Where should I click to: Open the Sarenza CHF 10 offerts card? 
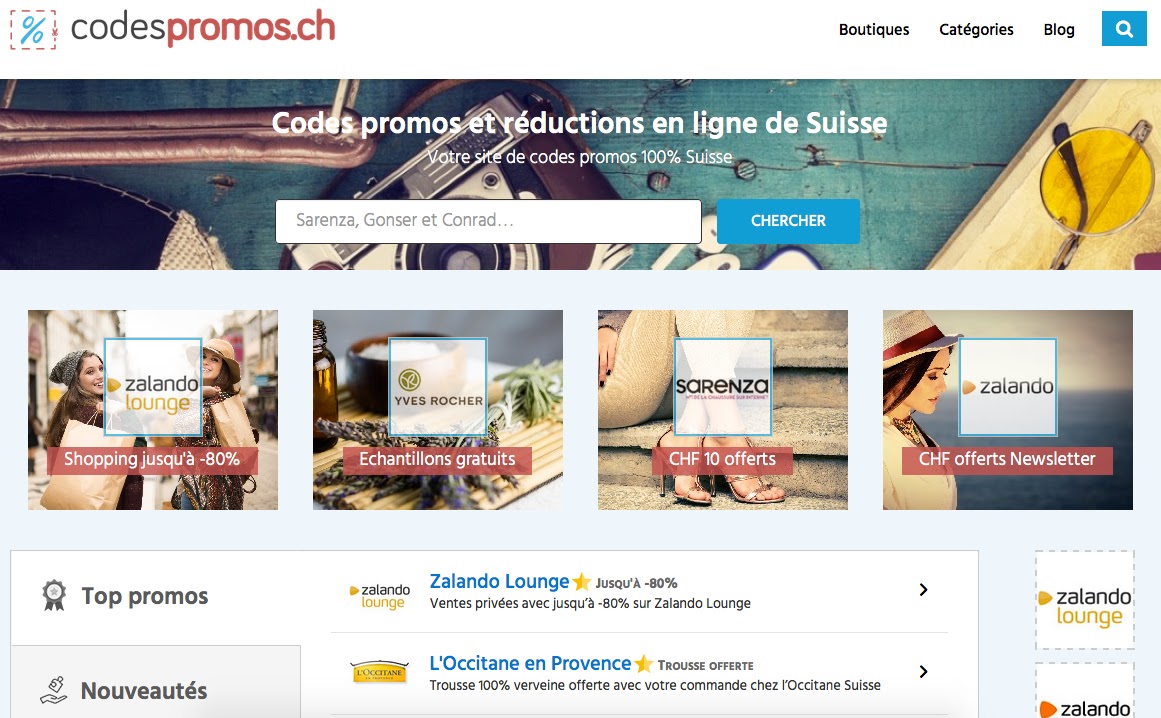[x=723, y=409]
